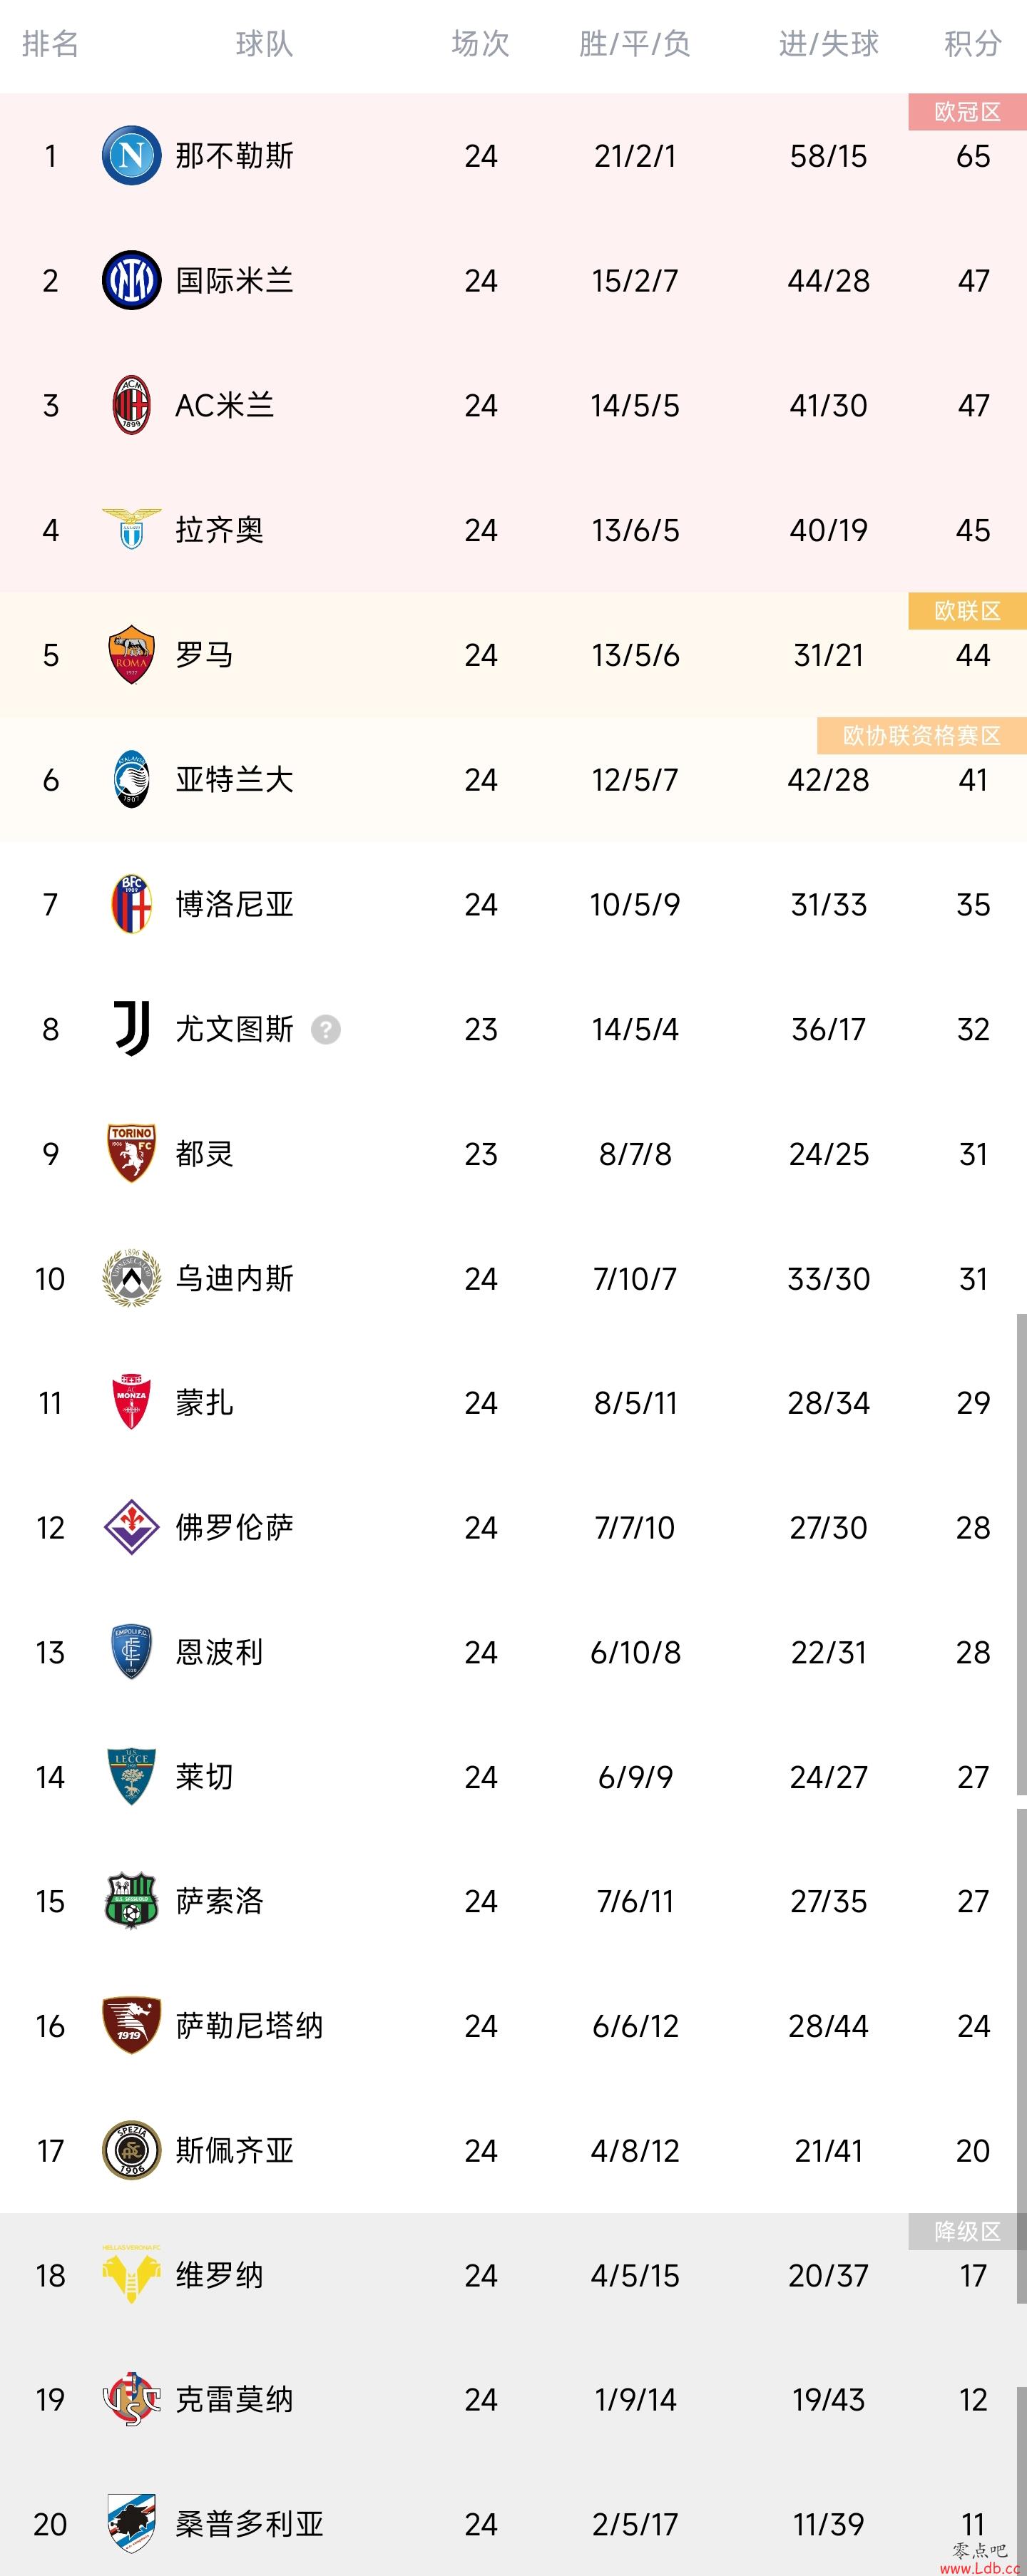Open the AC Milan badge
Image resolution: width=1027 pixels, height=2576 pixels.
coord(131,405)
